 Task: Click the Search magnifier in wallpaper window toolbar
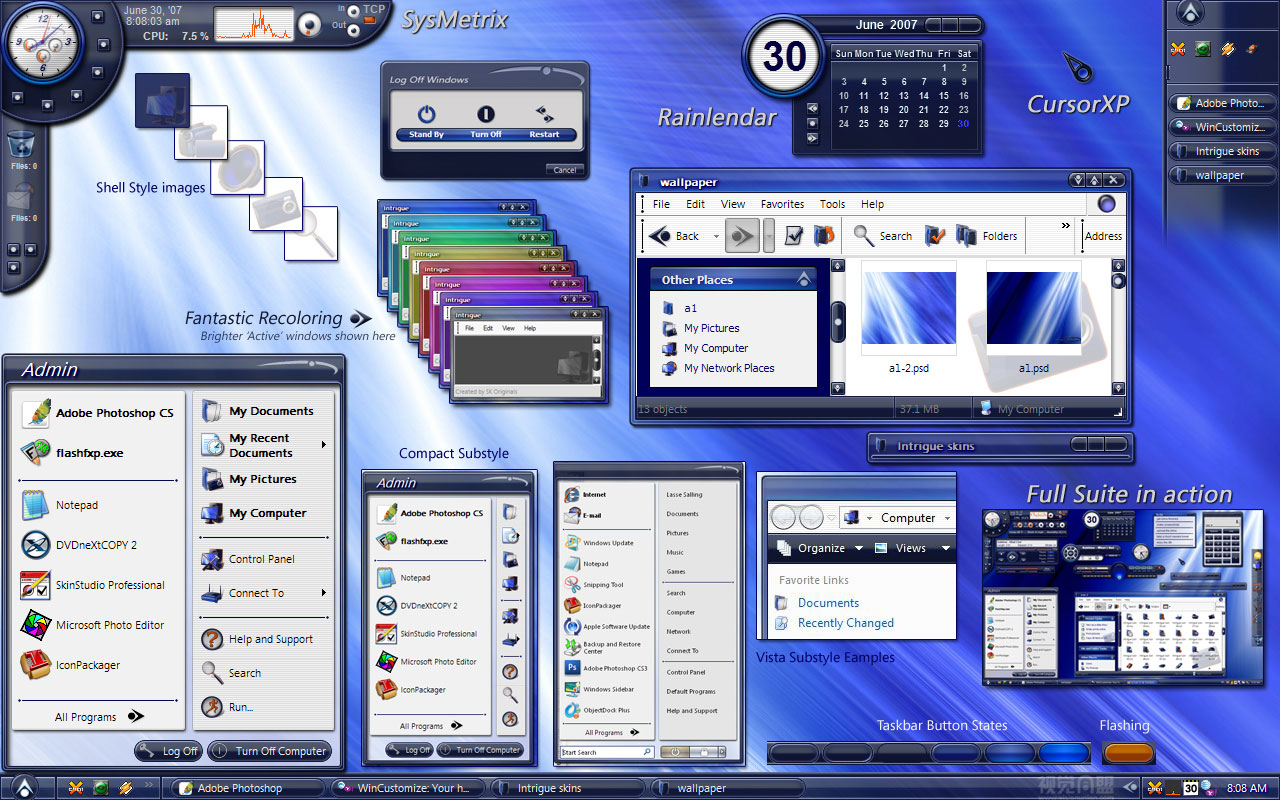coord(864,236)
